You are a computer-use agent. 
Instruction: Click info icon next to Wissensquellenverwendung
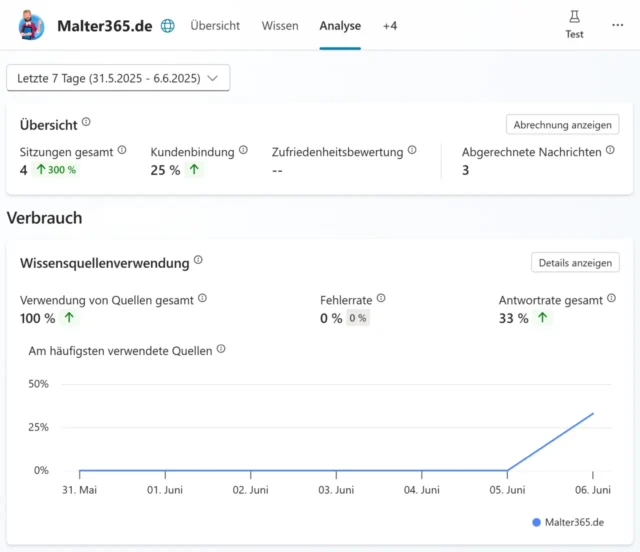[198, 261]
